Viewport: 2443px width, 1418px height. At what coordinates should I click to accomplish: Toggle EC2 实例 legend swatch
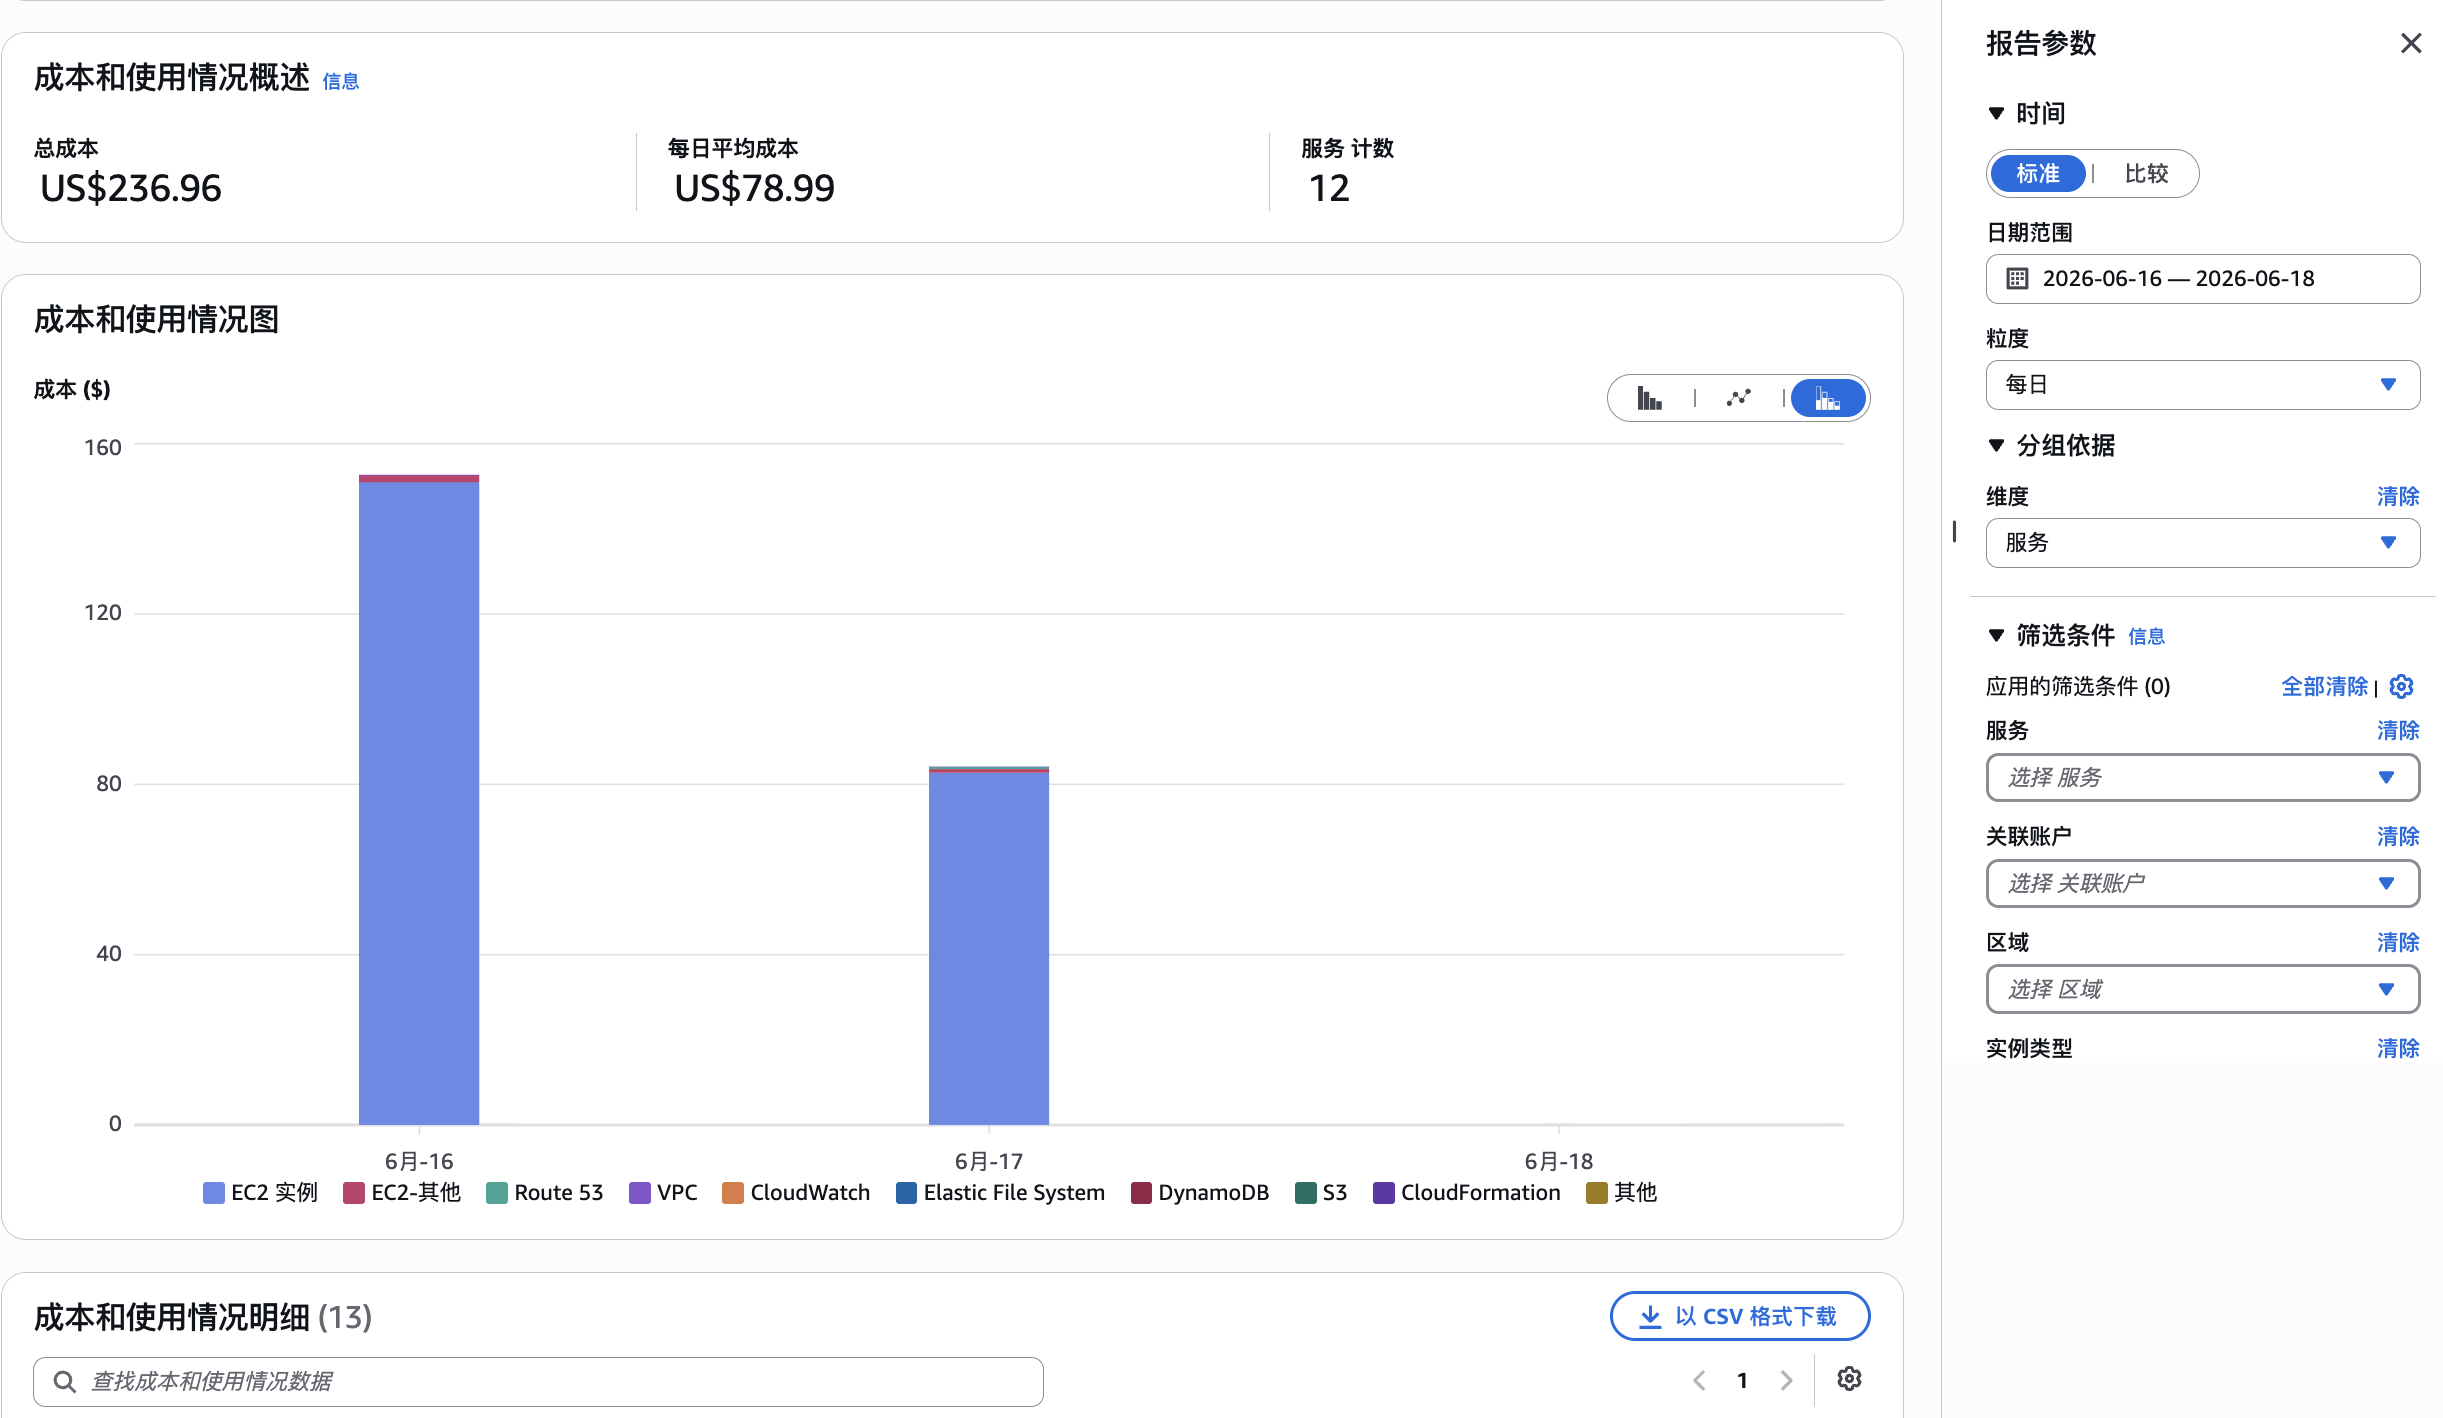coord(213,1193)
